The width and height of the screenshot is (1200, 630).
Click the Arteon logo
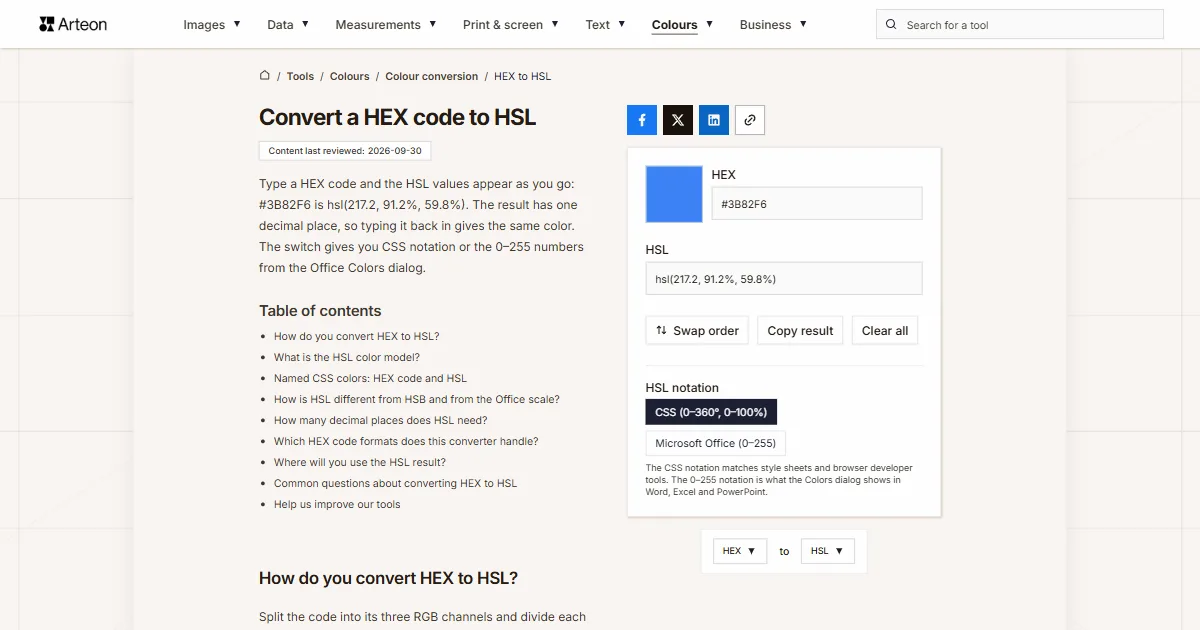click(73, 24)
